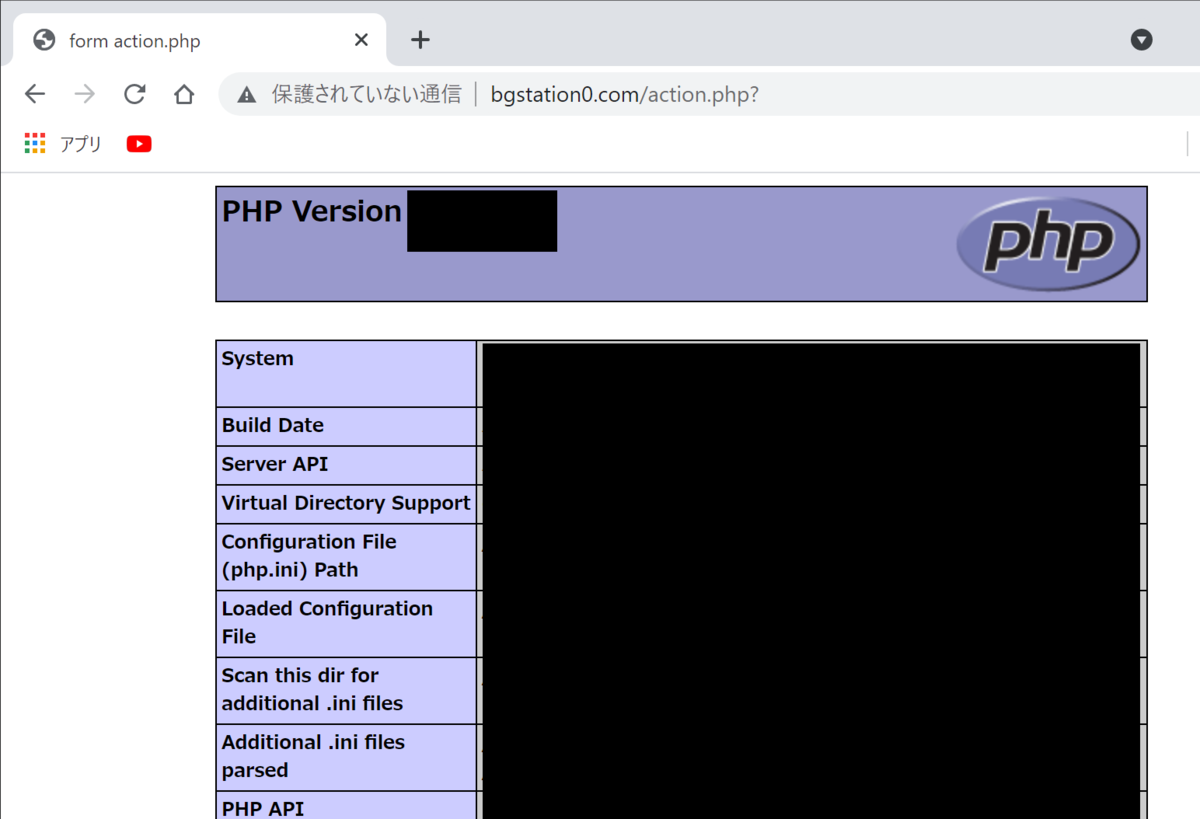Click the Virtual Directory Support label
The height and width of the screenshot is (819, 1200).
pos(346,503)
